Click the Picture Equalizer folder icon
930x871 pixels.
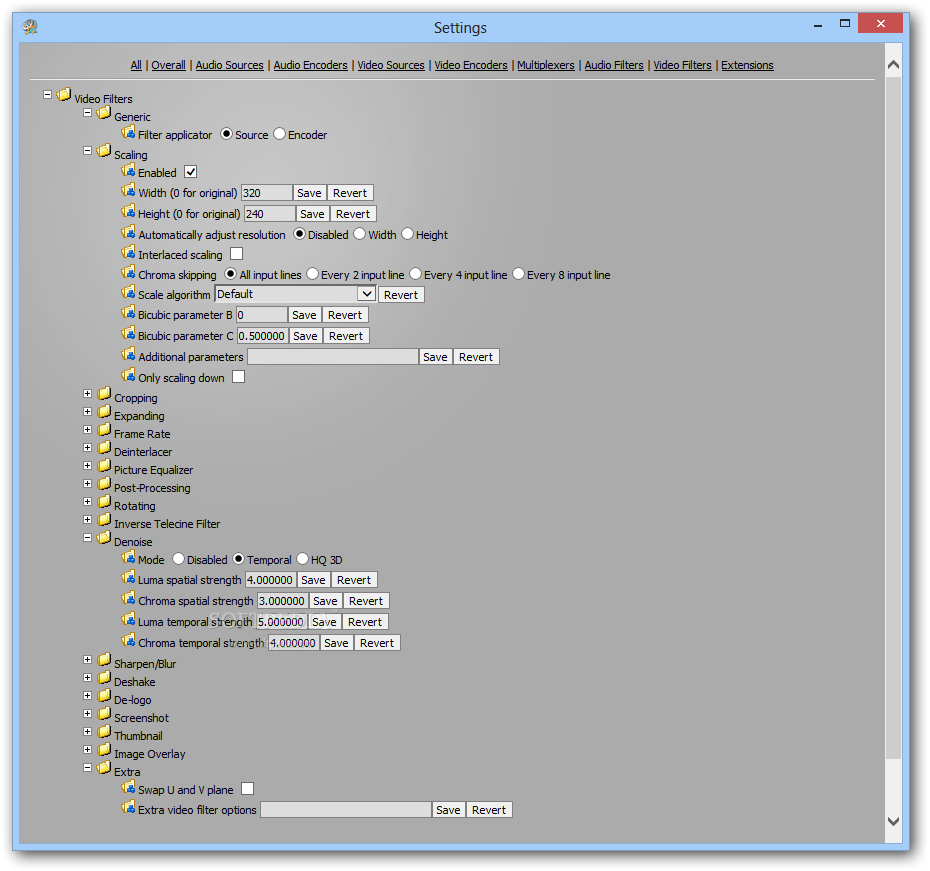pyautogui.click(x=104, y=465)
